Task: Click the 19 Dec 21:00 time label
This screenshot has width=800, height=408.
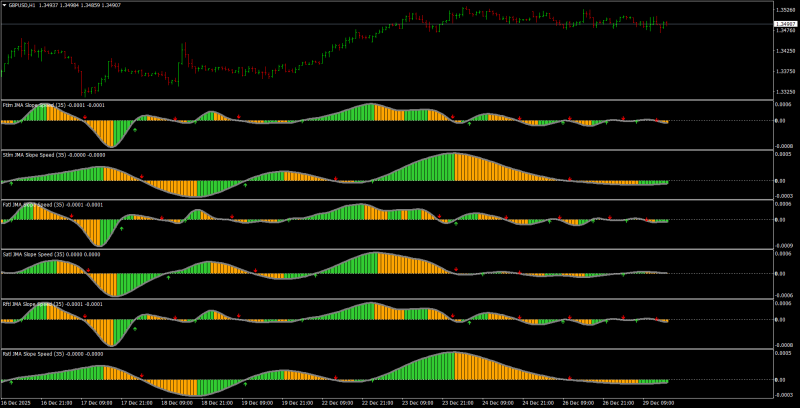Action: coord(297,403)
